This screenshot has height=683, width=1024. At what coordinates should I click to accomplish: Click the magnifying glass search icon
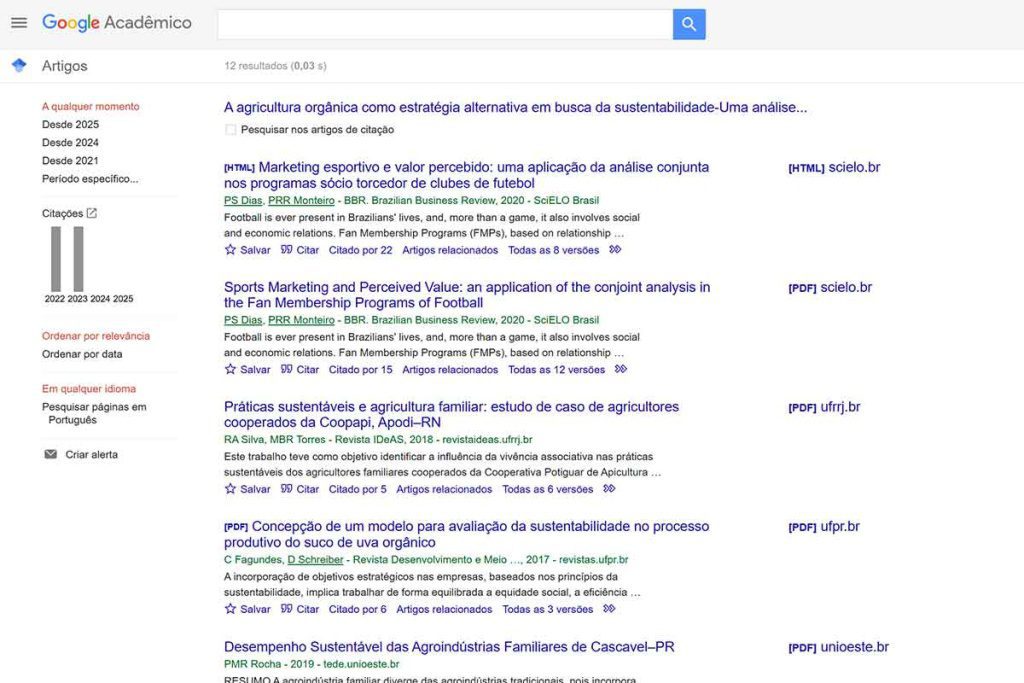coord(688,23)
